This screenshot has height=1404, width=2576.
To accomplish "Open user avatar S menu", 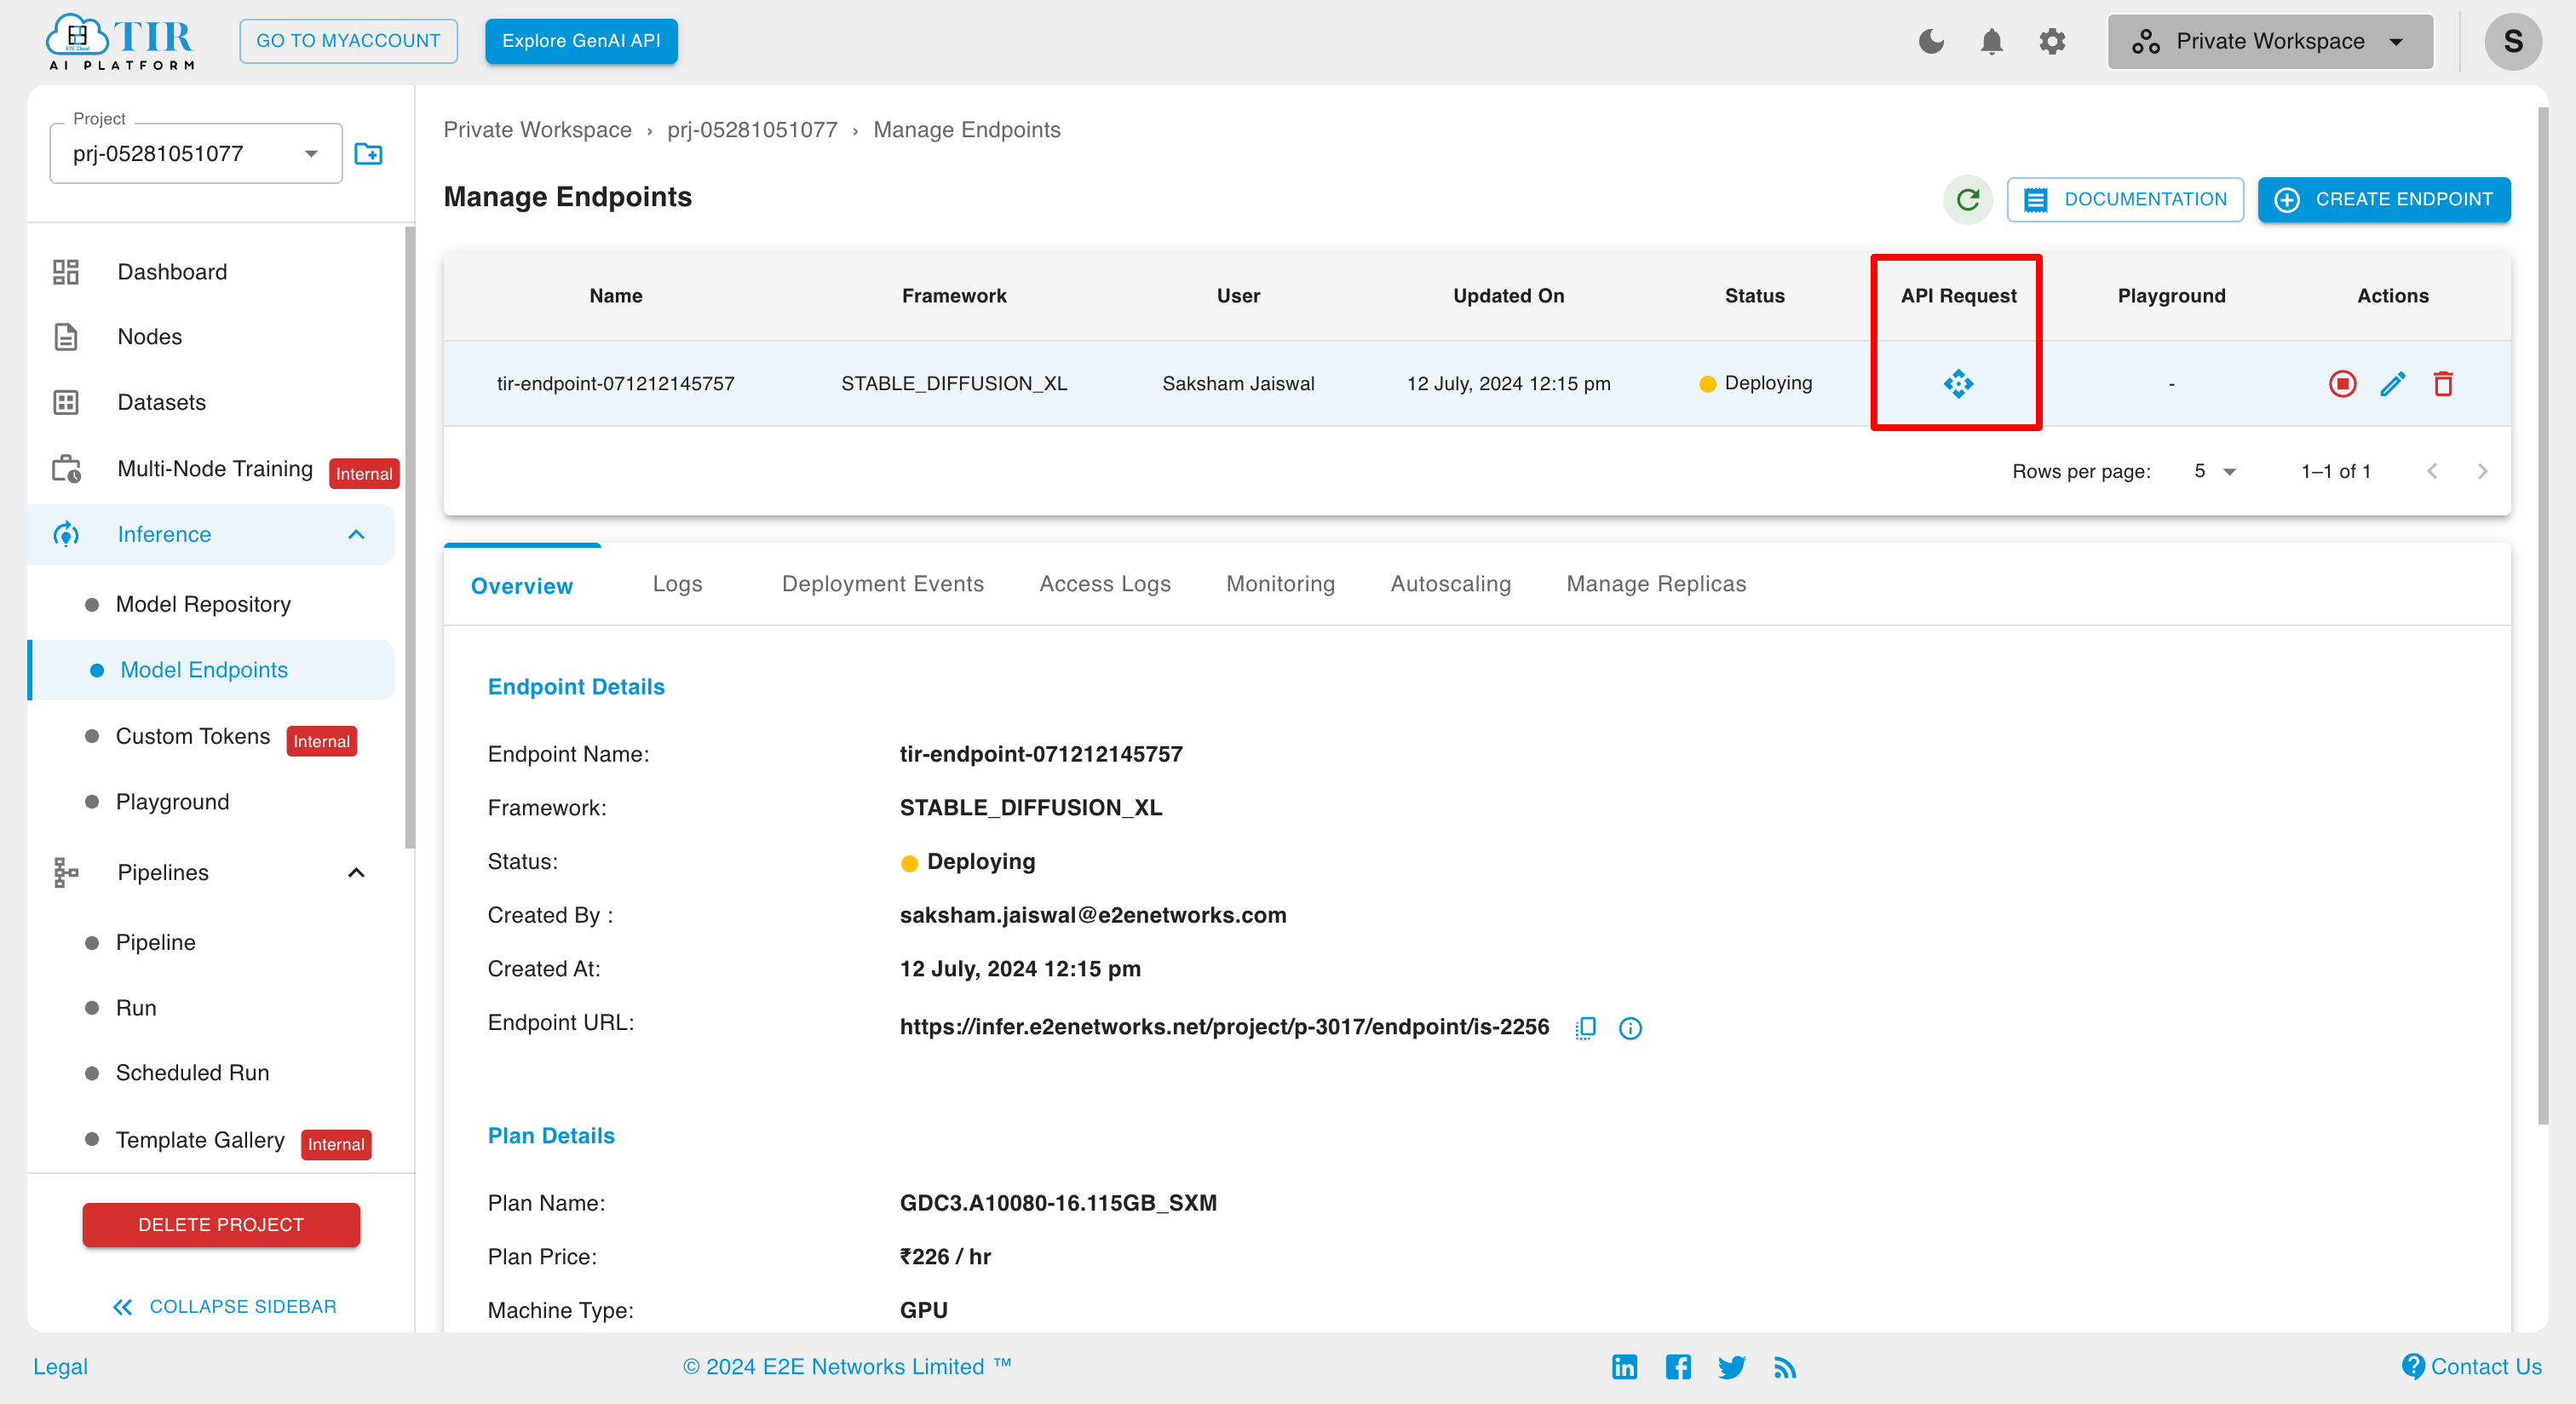I will click(2512, 41).
